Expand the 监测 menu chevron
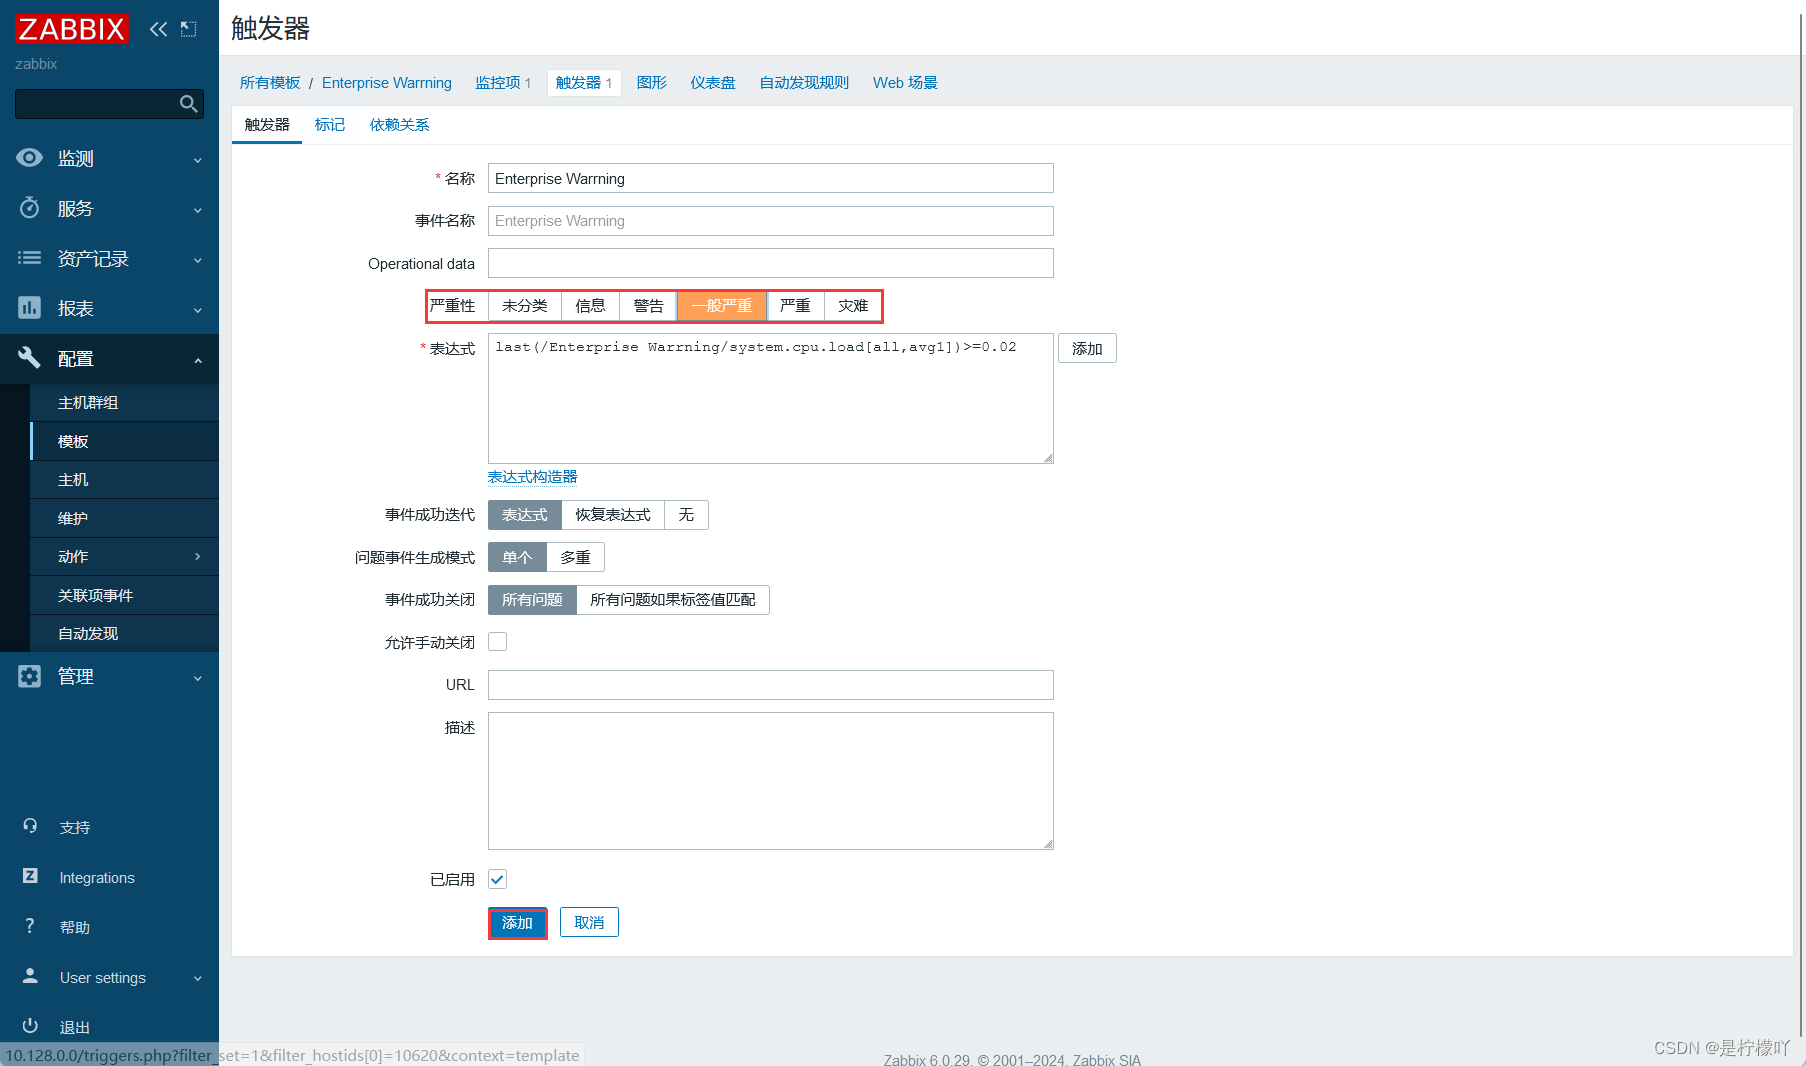Image resolution: width=1806 pixels, height=1066 pixels. 198,160
